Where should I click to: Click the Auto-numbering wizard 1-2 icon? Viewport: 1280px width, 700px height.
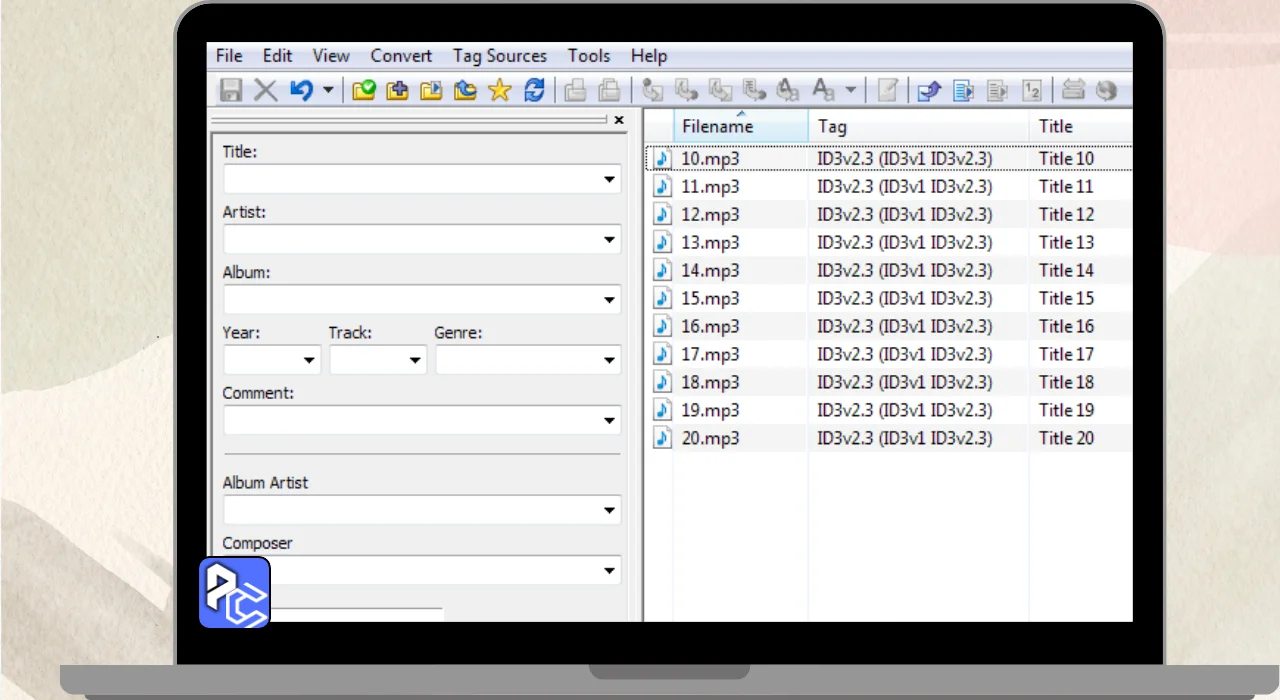(1033, 90)
